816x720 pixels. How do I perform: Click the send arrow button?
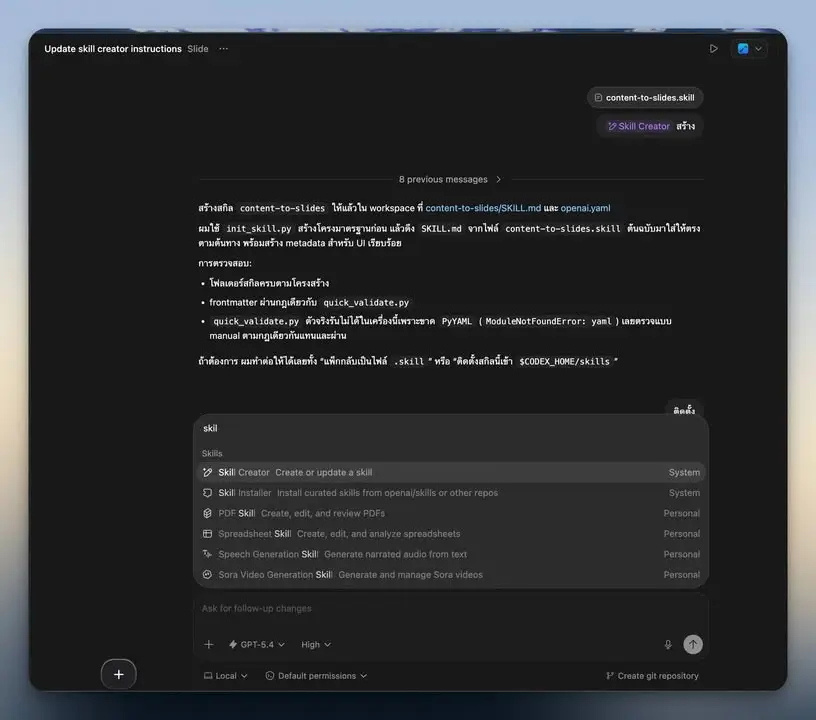coord(693,645)
